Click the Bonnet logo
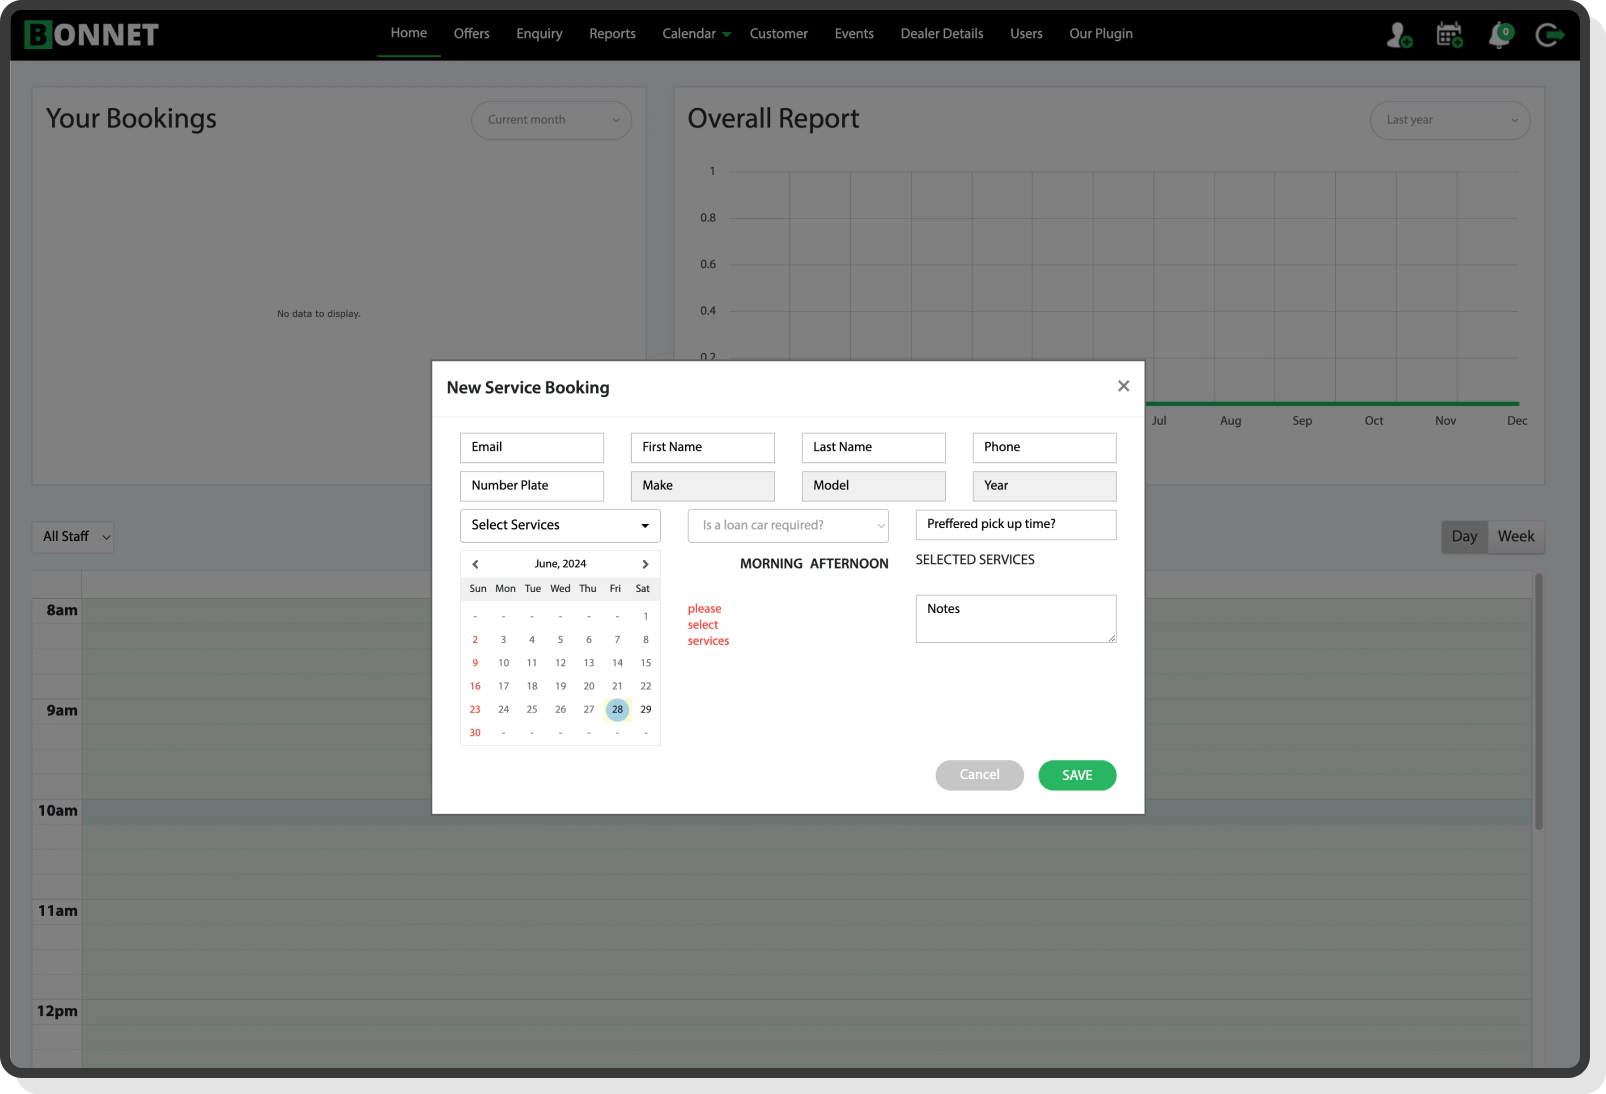 coord(91,33)
